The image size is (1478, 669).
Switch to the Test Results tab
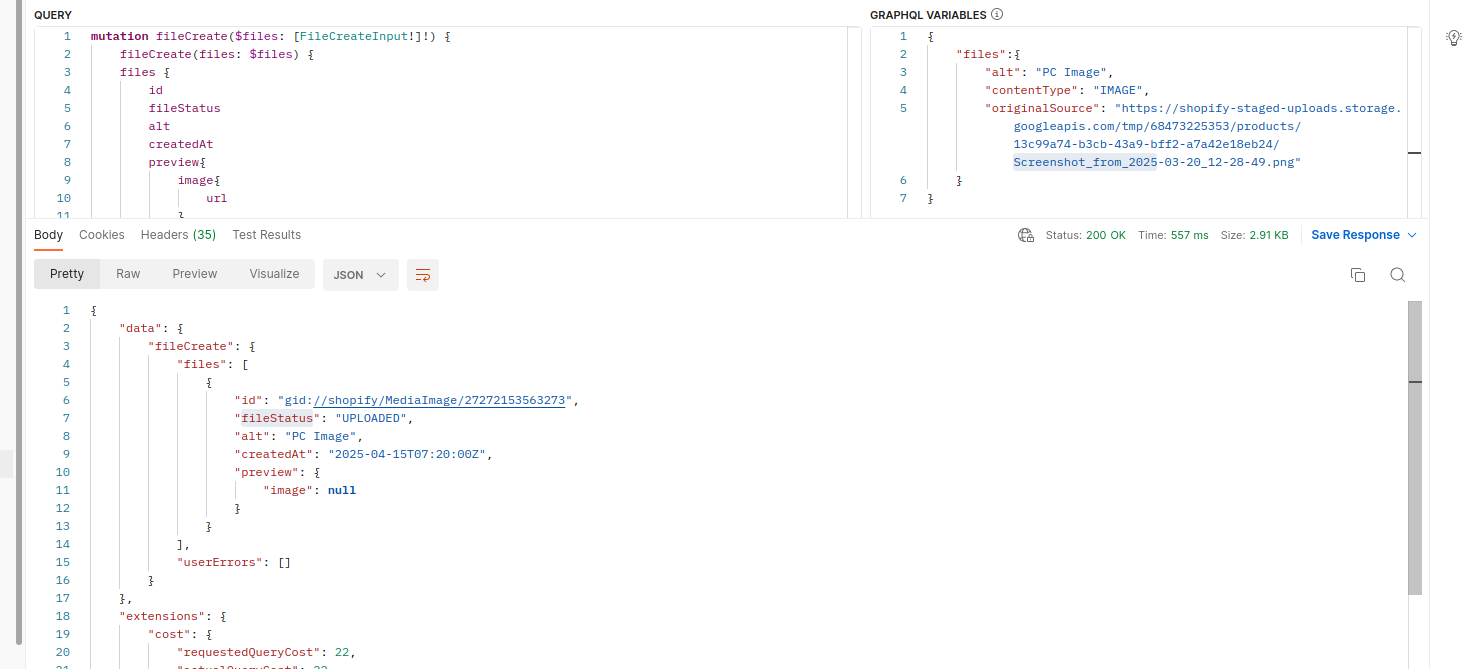(x=266, y=235)
